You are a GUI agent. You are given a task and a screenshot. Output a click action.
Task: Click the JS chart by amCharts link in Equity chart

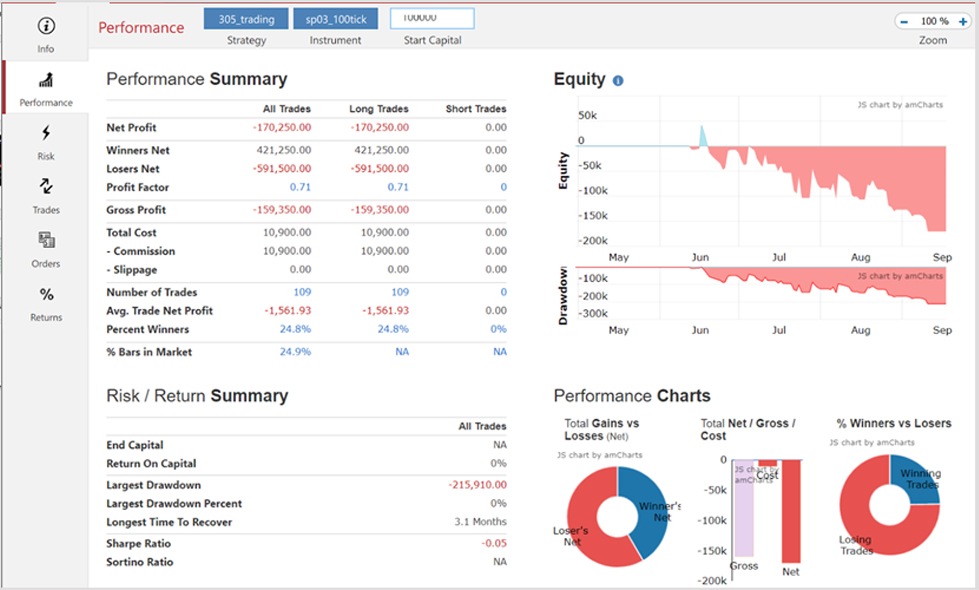900,105
